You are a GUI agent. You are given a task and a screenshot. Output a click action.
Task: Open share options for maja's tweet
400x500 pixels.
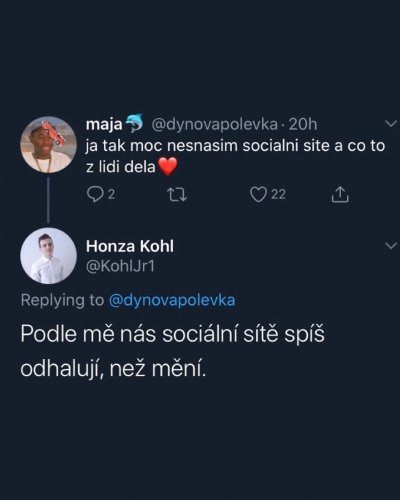click(x=340, y=195)
